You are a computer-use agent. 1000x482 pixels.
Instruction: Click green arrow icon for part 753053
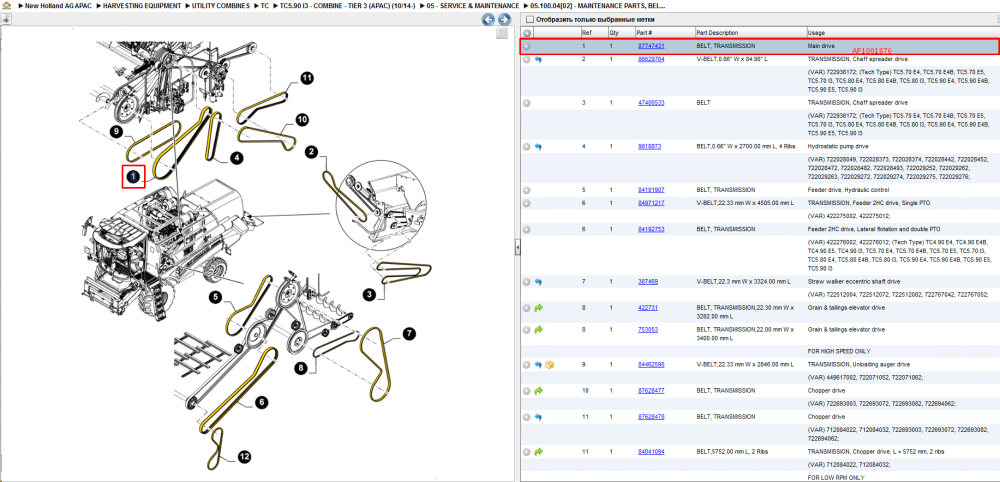point(538,330)
